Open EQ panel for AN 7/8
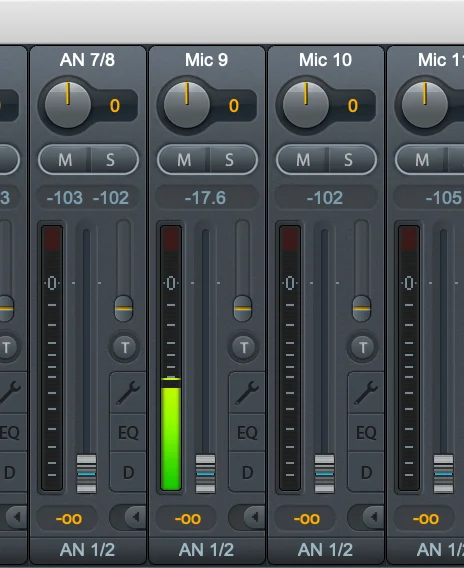This screenshot has height=568, width=464. [x=128, y=433]
